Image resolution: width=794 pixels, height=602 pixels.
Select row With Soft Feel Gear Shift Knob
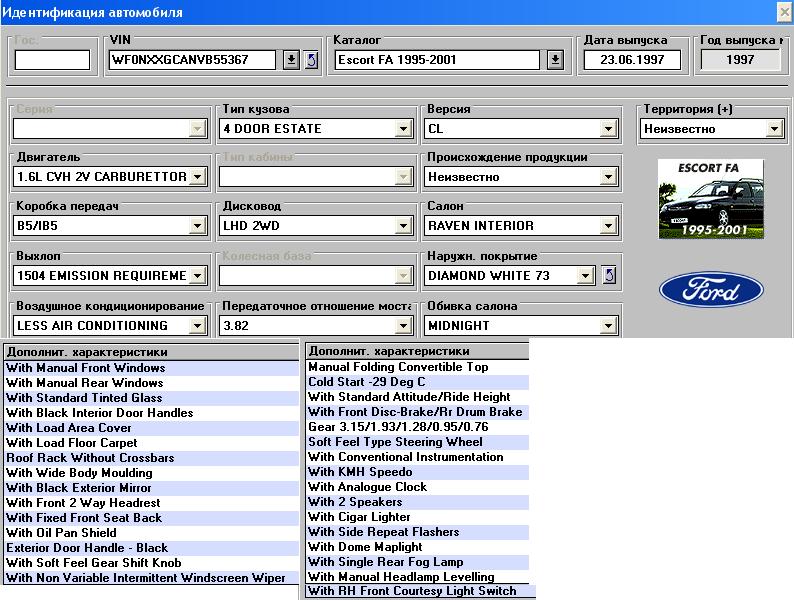[151, 563]
